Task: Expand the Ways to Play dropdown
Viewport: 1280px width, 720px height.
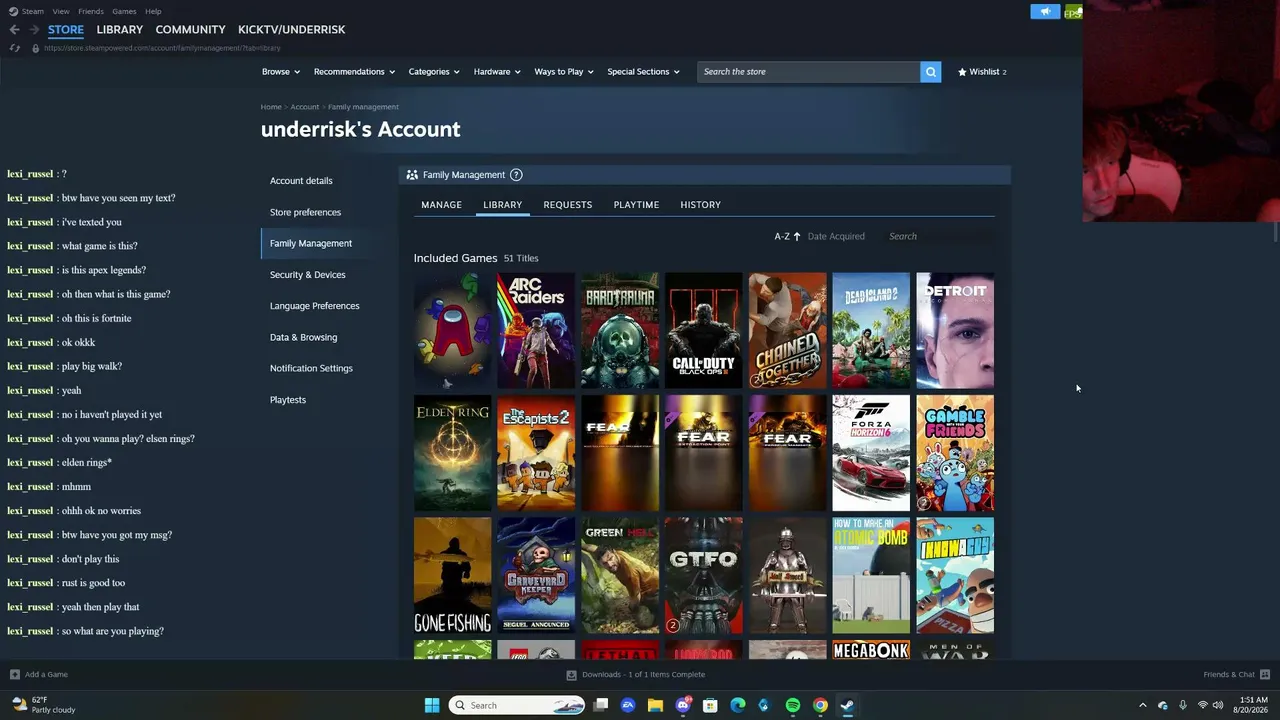Action: point(564,72)
